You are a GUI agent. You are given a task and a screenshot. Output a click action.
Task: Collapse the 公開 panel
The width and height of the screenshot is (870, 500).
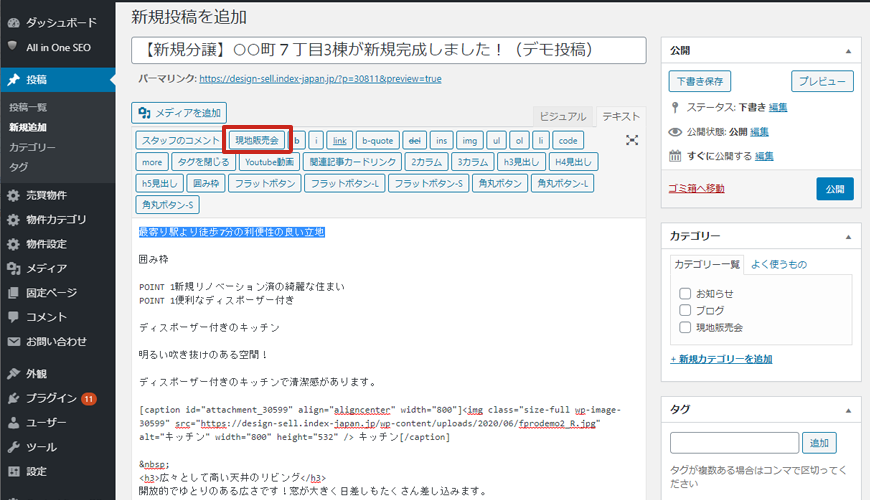848,50
